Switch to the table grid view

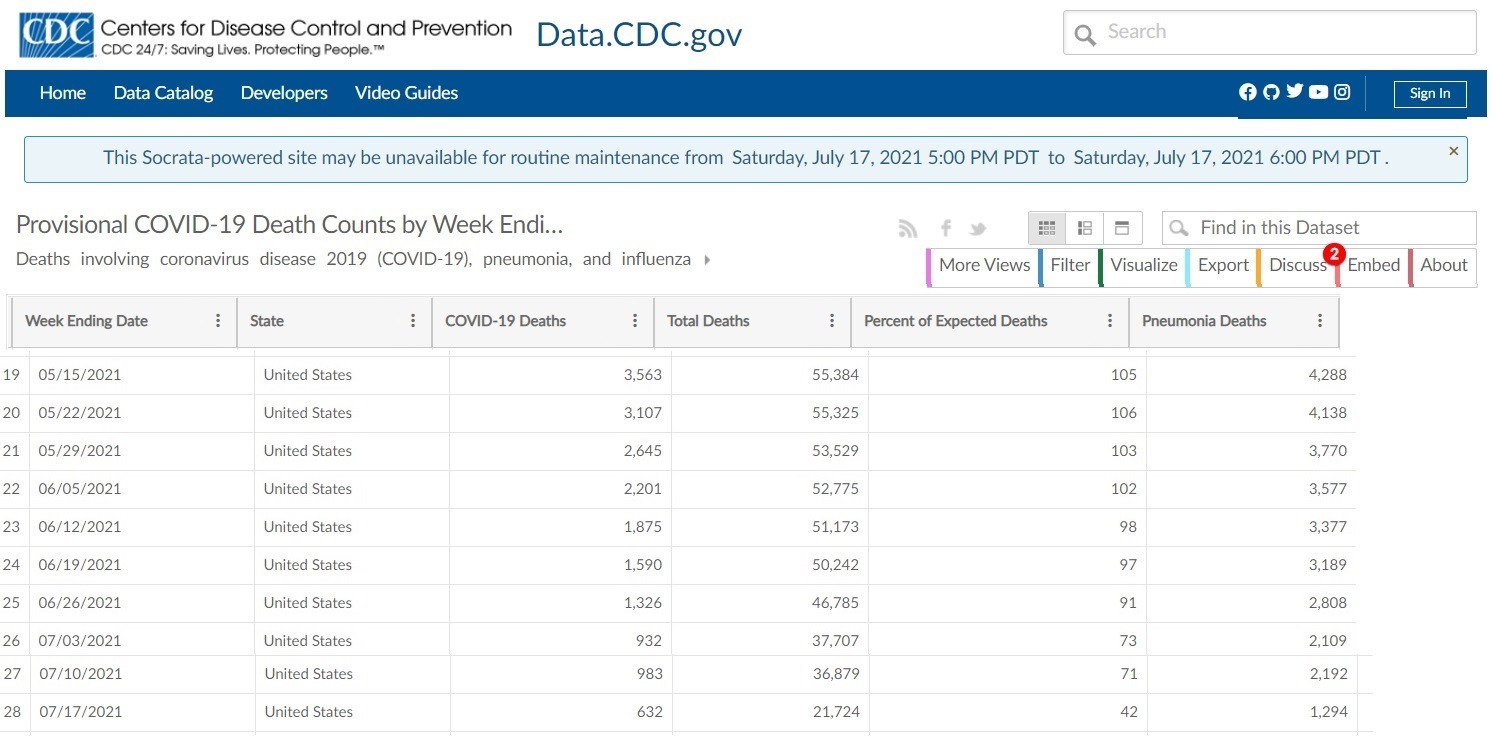1047,228
